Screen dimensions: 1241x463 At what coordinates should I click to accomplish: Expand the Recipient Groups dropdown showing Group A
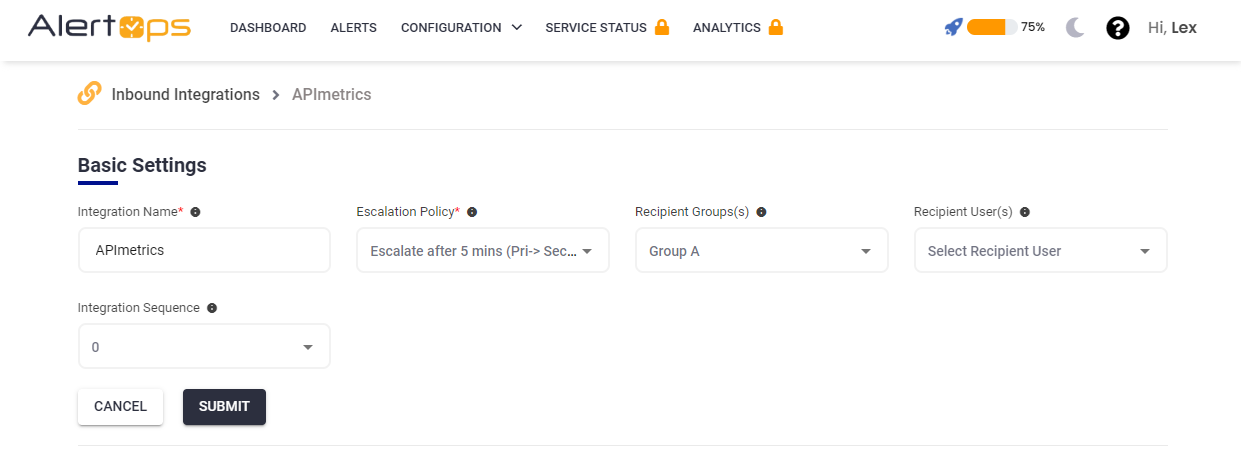tap(761, 251)
